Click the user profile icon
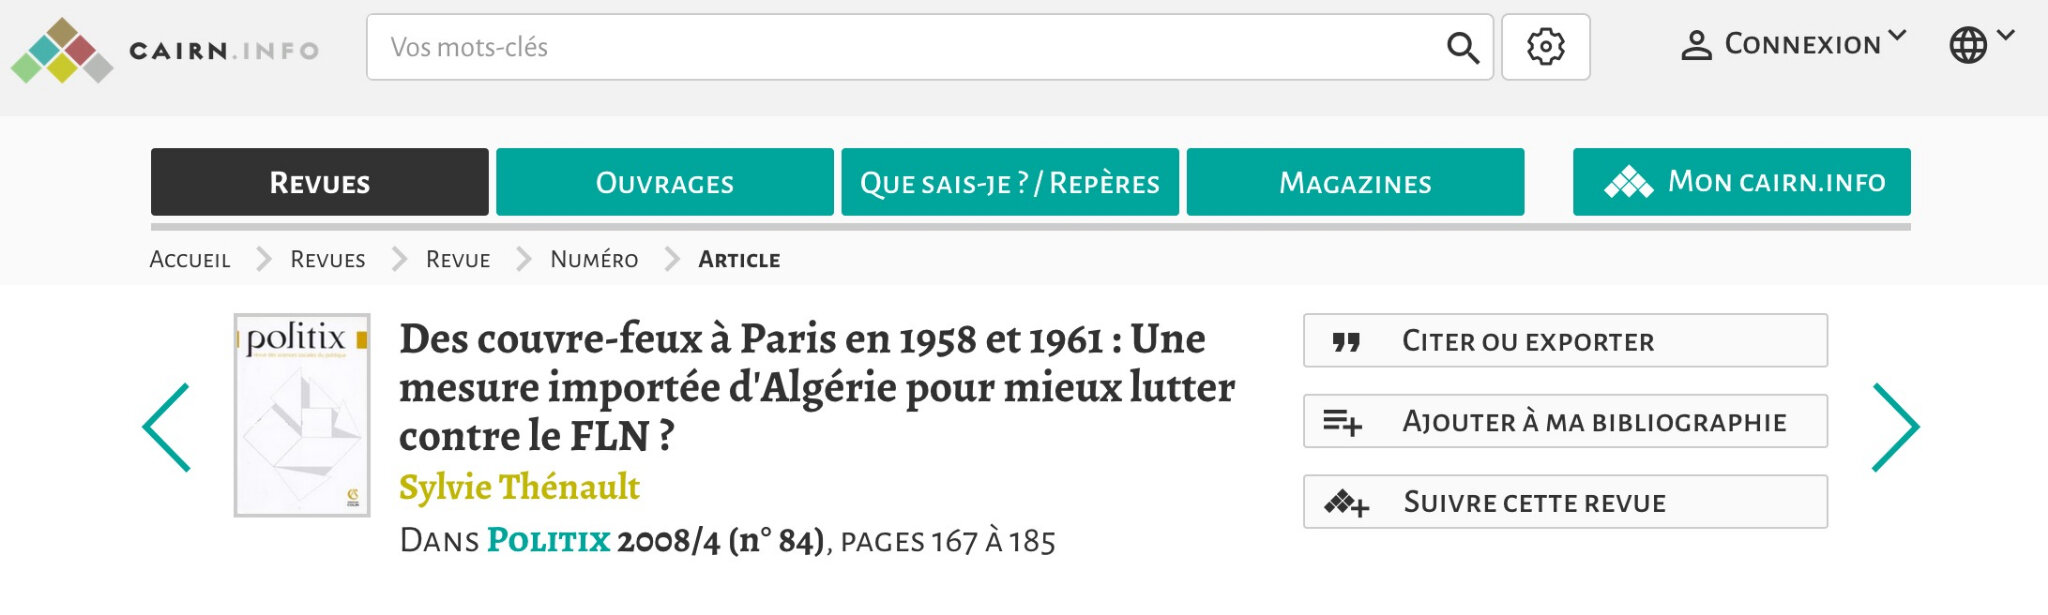The height and width of the screenshot is (615, 2048). coord(1696,45)
